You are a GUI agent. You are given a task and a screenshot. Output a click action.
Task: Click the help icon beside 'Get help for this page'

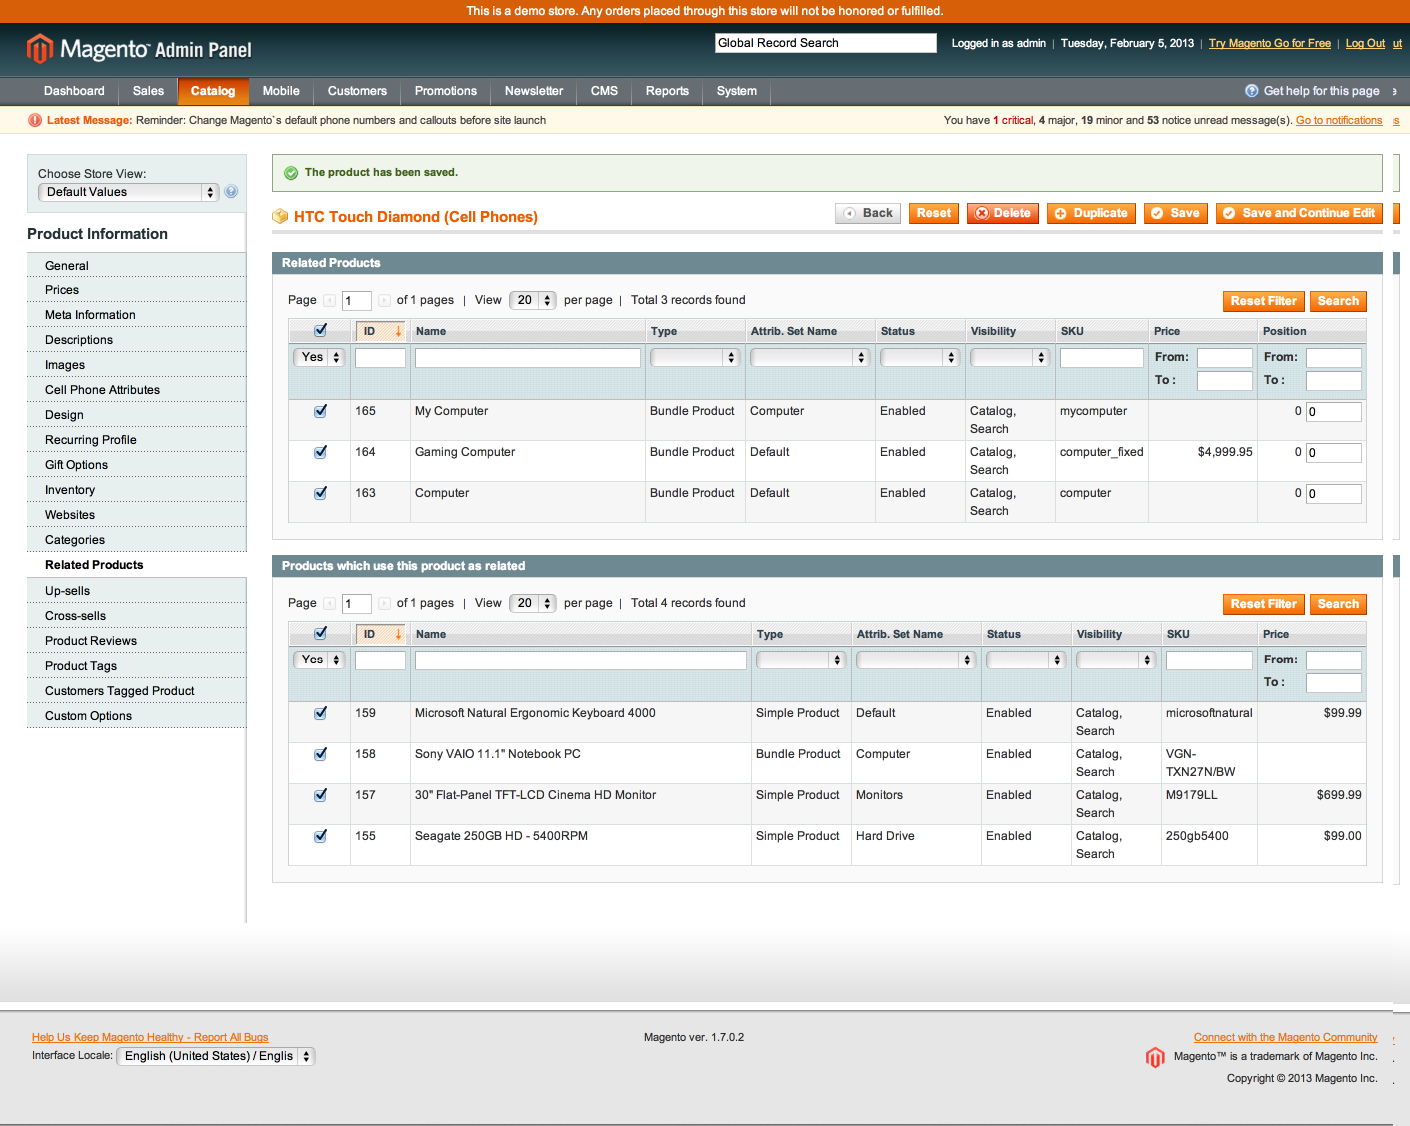[1252, 91]
